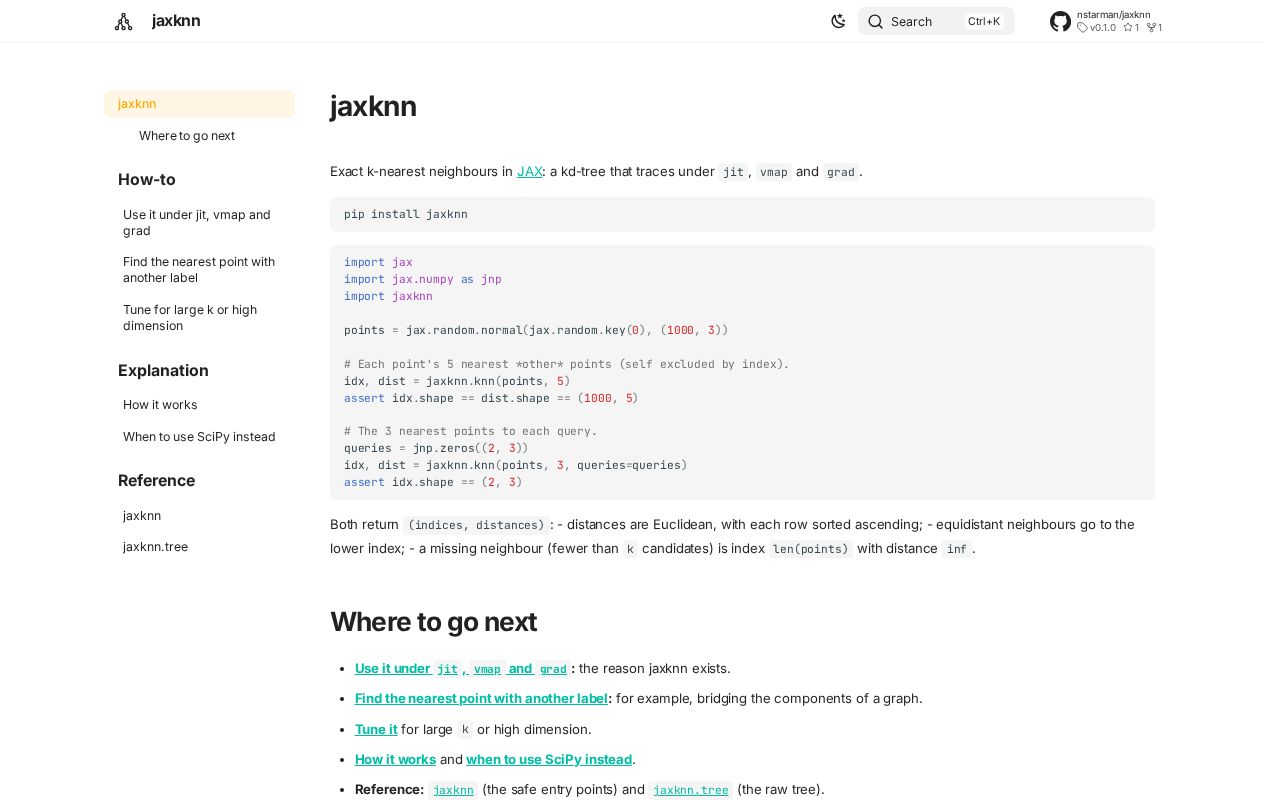Open the jaxknn.tree reference link in bullet list

point(690,790)
